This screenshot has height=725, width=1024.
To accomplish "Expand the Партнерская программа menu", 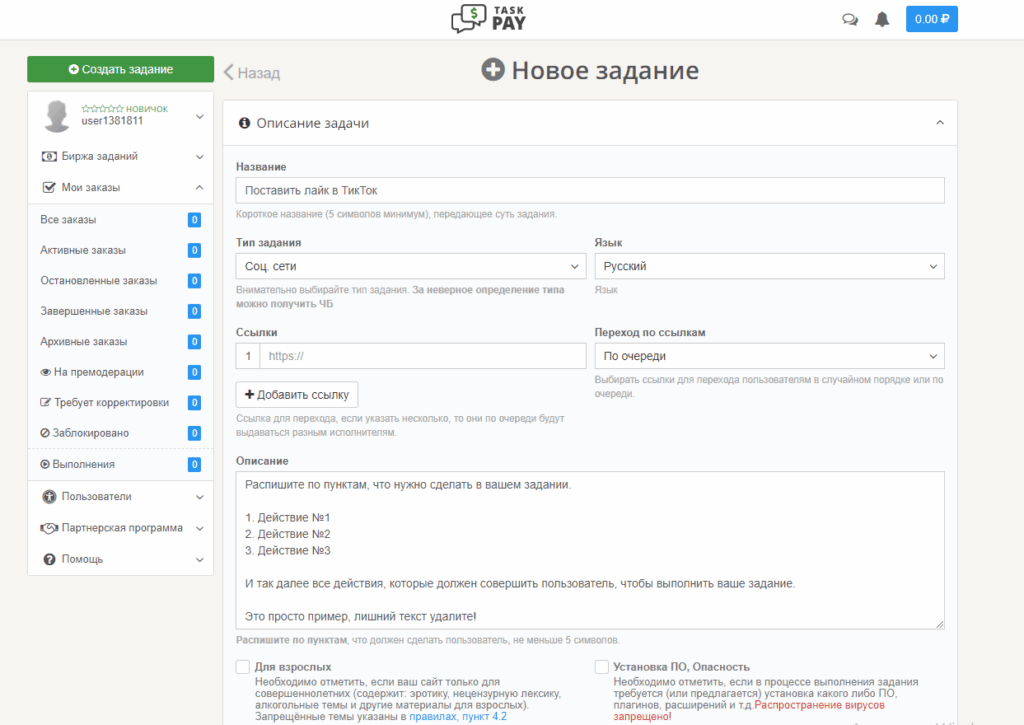I will coord(200,528).
